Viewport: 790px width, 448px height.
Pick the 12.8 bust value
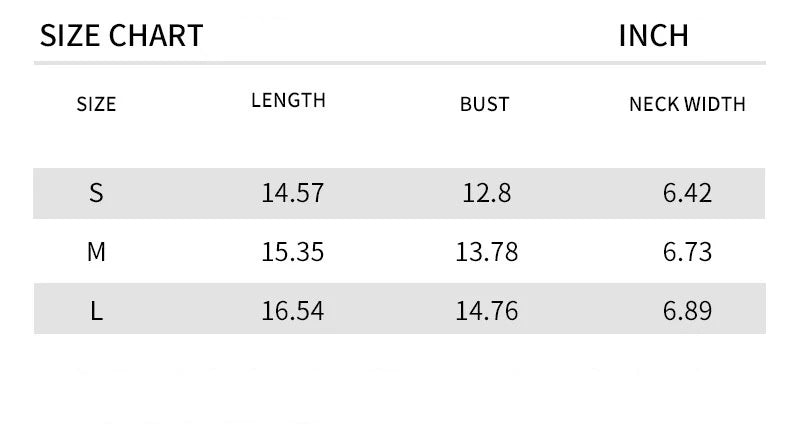(487, 193)
